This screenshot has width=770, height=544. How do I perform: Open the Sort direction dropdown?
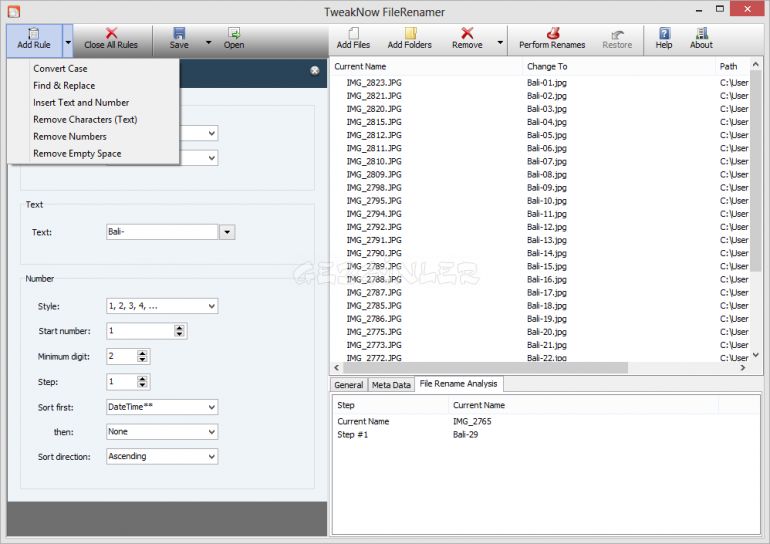162,456
